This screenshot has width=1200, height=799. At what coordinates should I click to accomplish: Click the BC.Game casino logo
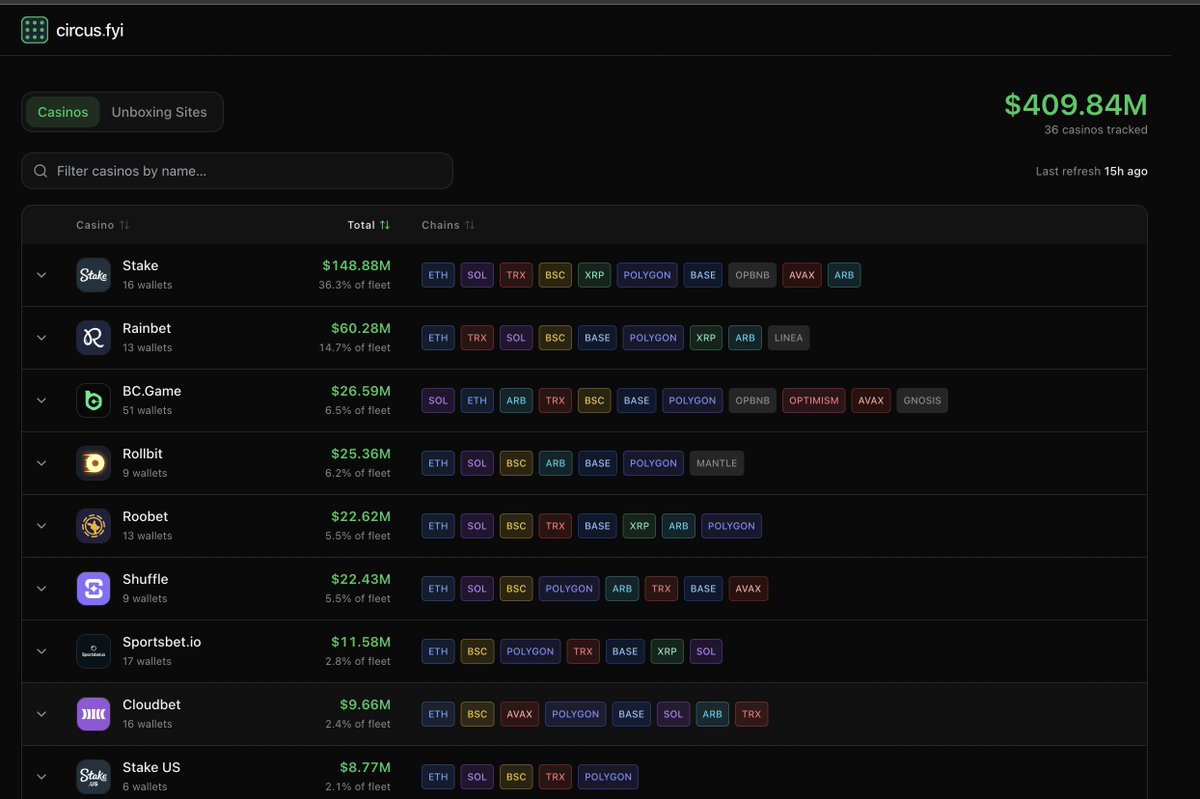(x=93, y=400)
